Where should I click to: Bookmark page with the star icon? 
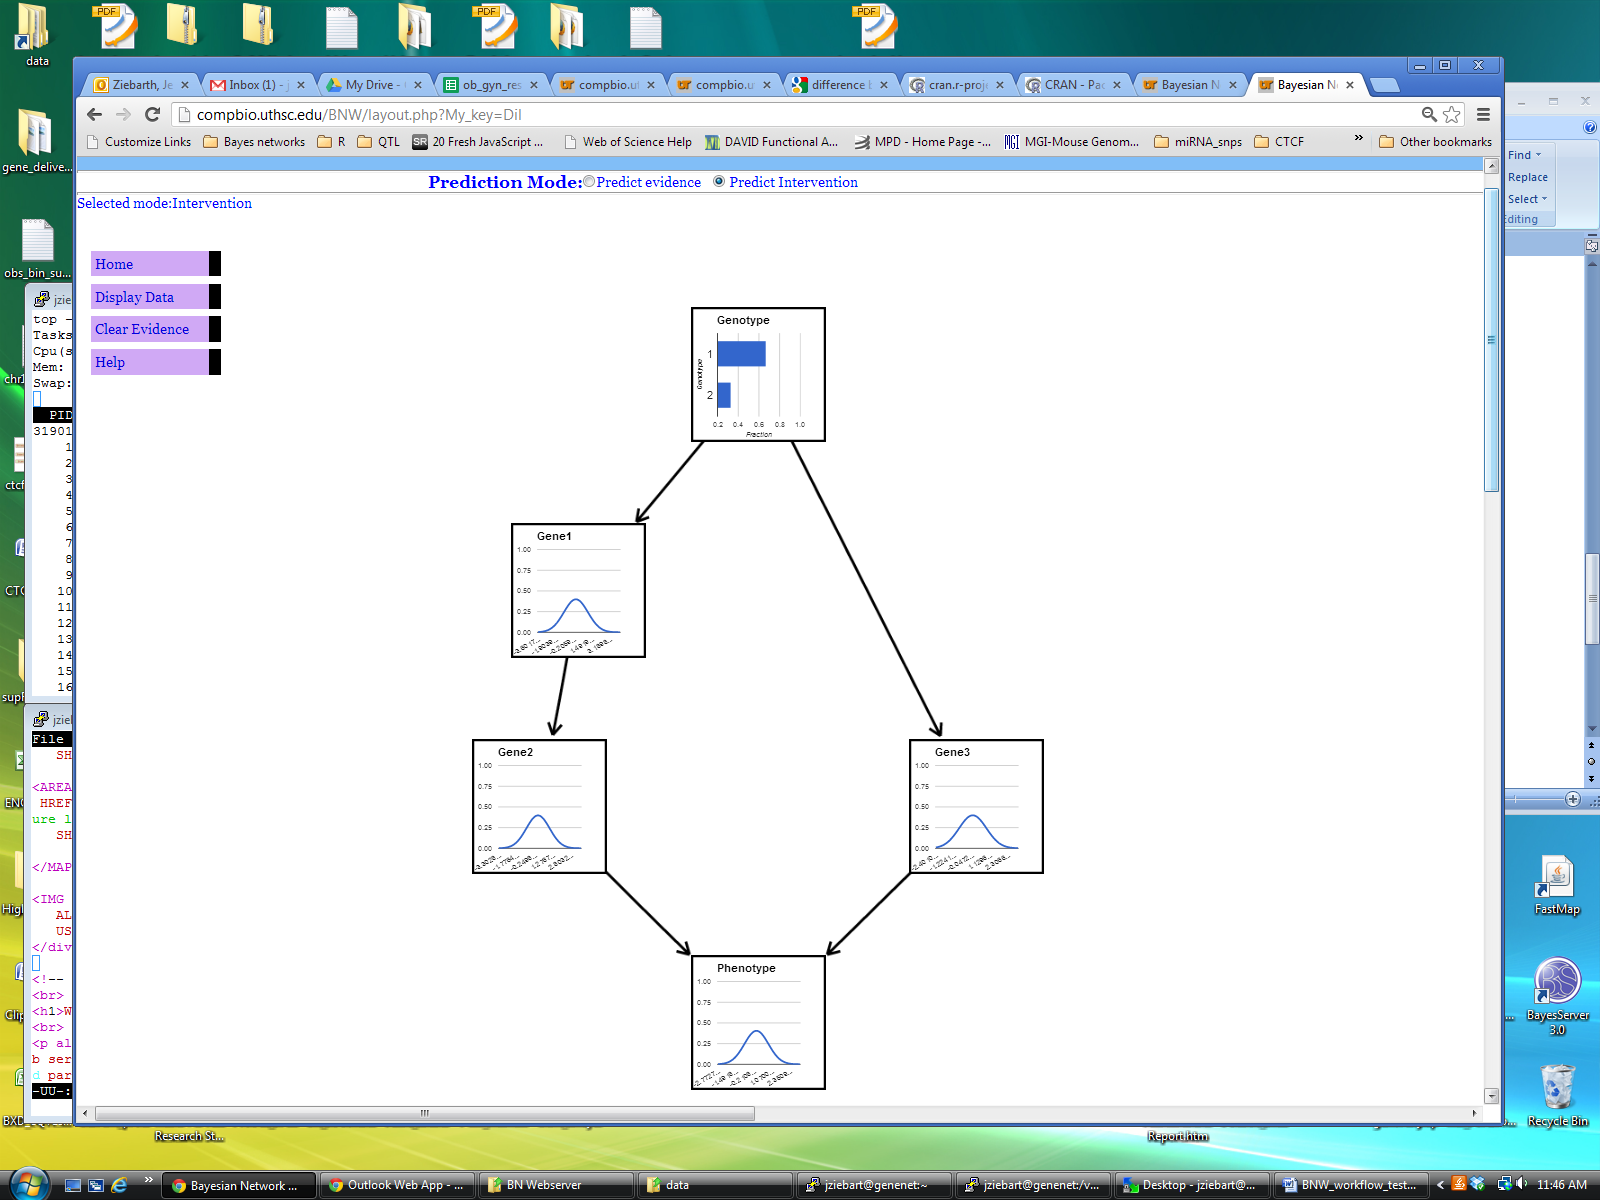1452,114
